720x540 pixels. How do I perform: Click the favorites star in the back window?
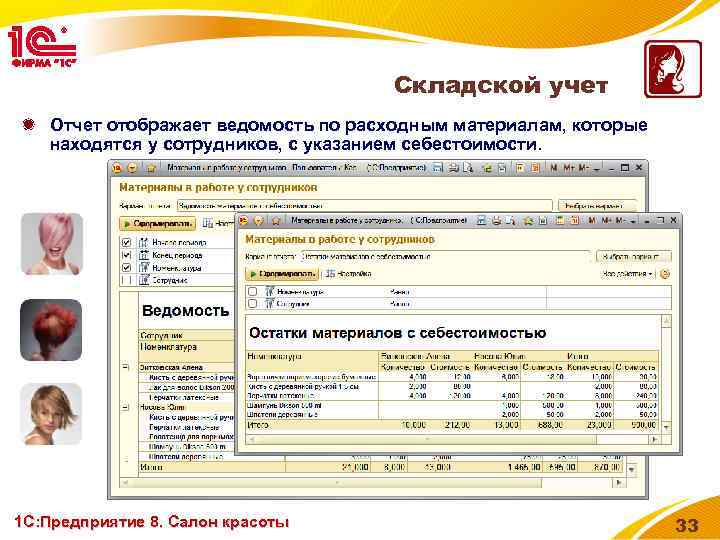point(151,168)
